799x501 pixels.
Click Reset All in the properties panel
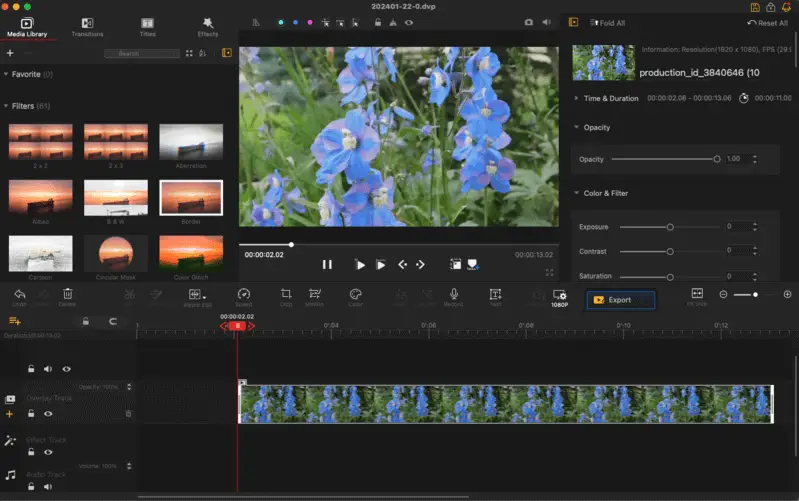click(766, 23)
